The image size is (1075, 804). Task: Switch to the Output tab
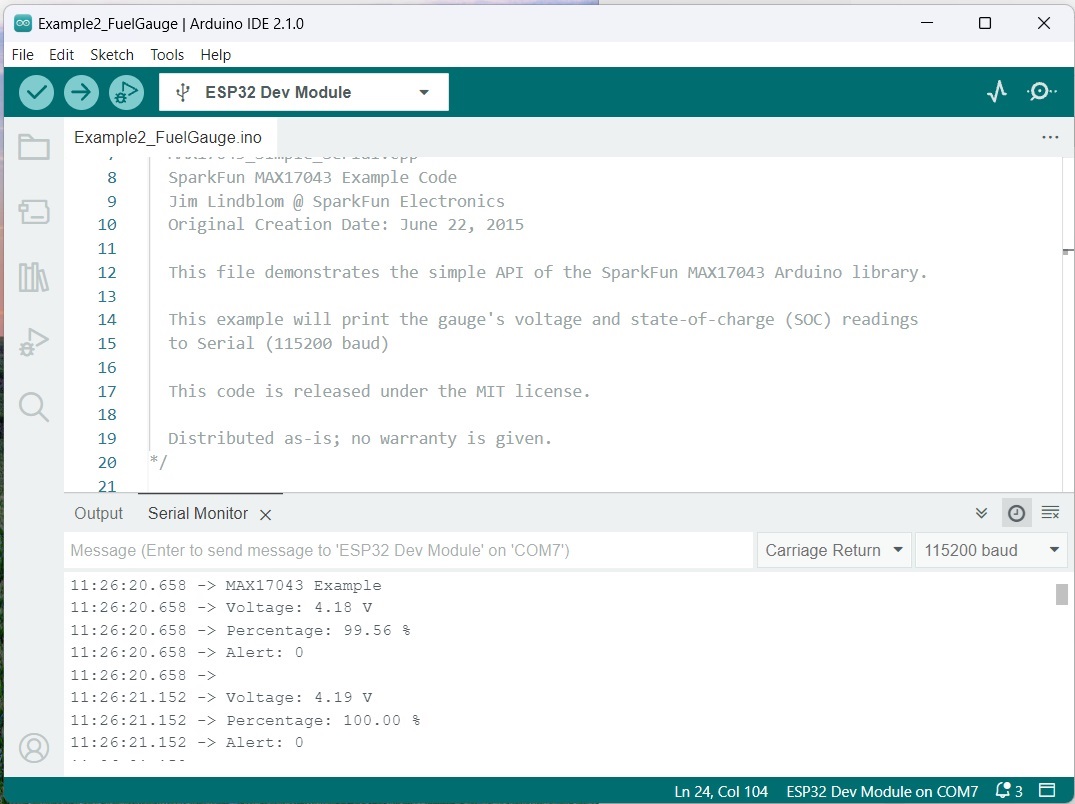99,513
